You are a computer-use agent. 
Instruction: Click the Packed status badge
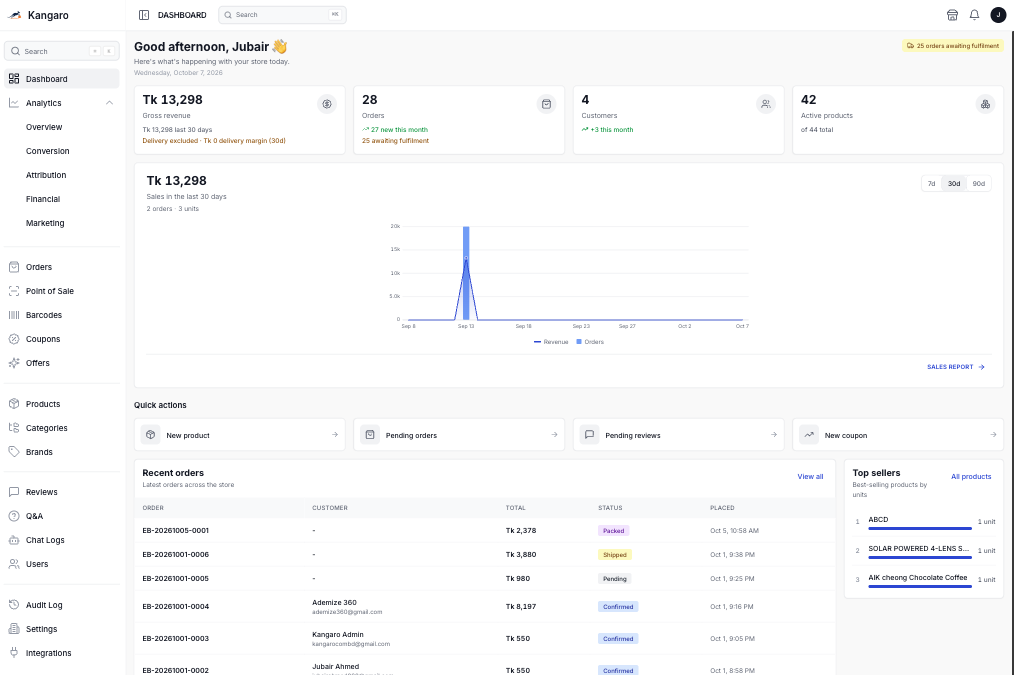pos(613,530)
